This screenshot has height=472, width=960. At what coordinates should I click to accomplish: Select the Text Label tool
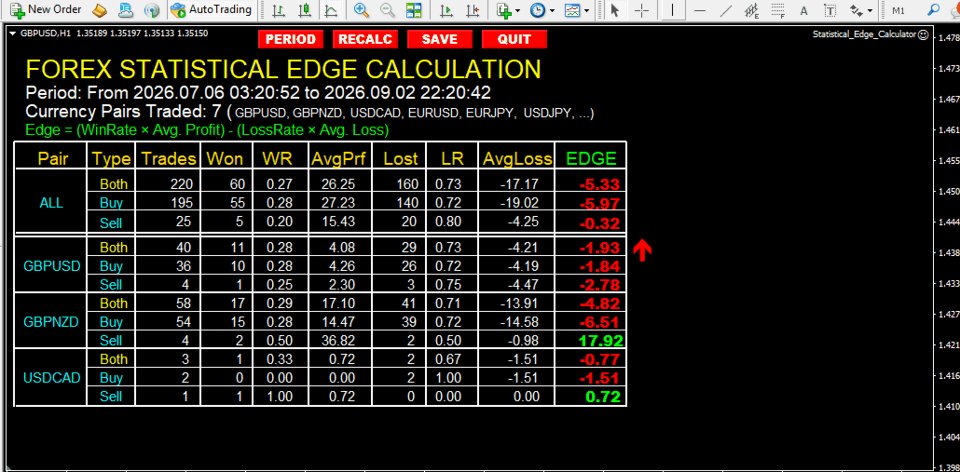coord(830,10)
